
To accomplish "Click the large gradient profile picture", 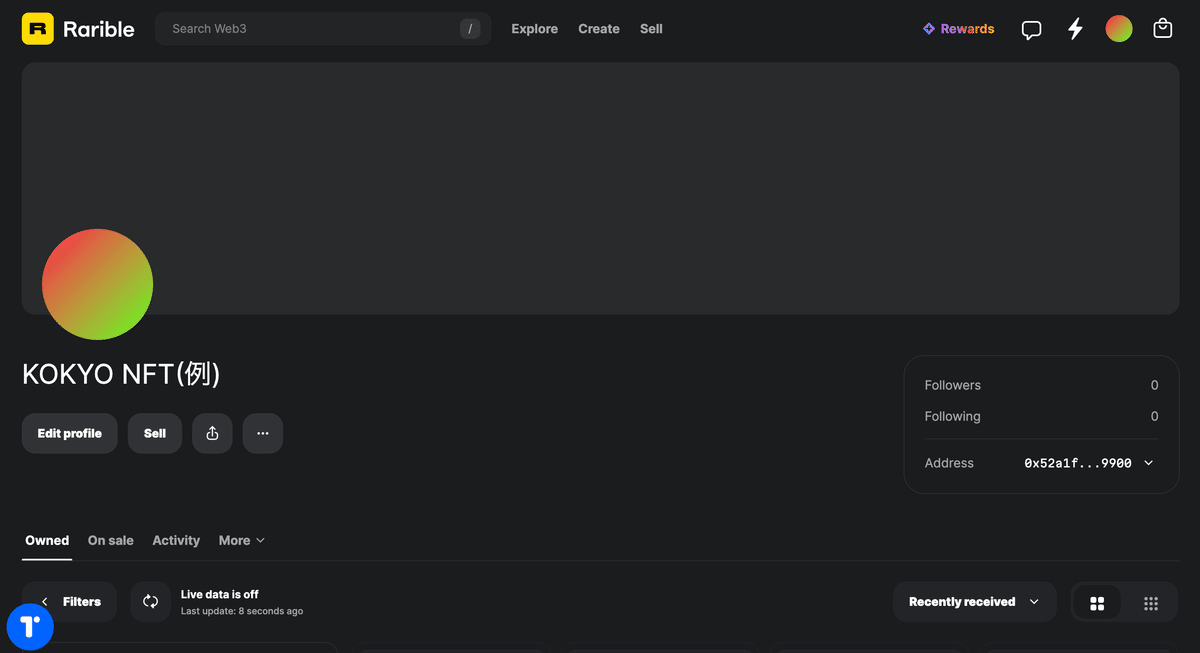I will (97, 284).
